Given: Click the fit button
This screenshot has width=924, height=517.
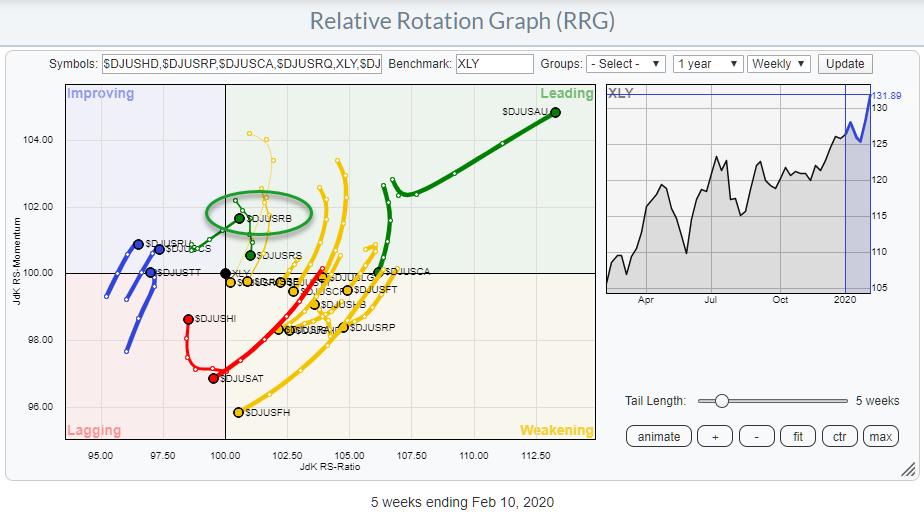Looking at the screenshot, I should click(796, 436).
